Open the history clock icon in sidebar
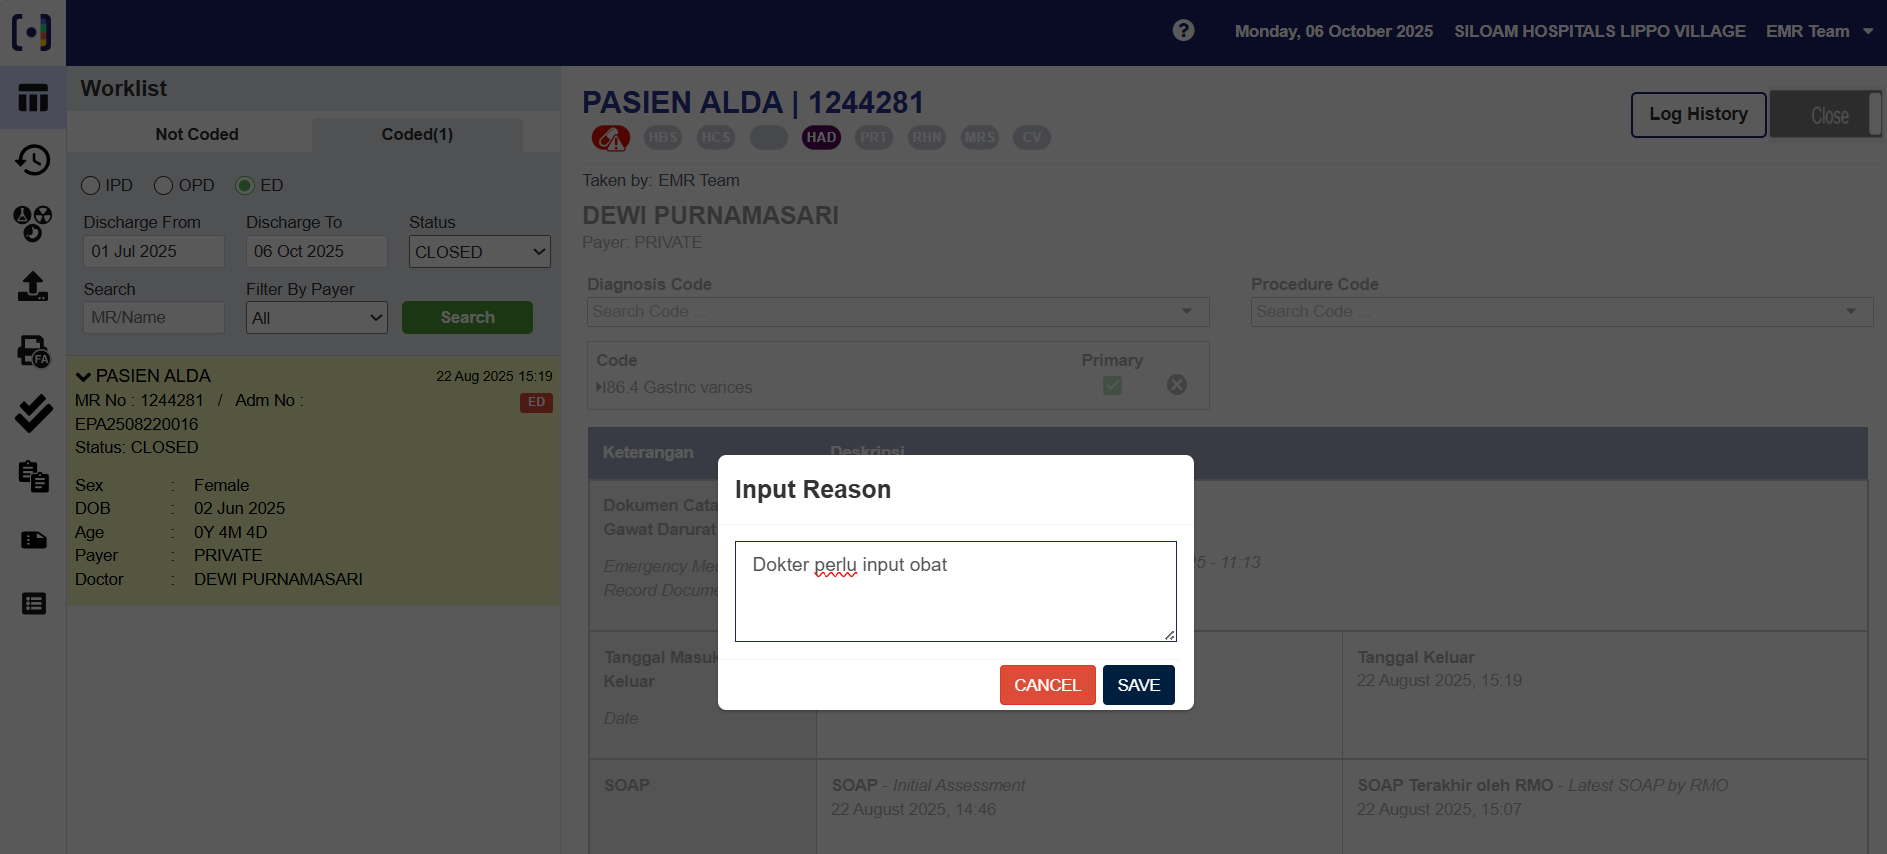This screenshot has width=1887, height=854. pos(33,160)
